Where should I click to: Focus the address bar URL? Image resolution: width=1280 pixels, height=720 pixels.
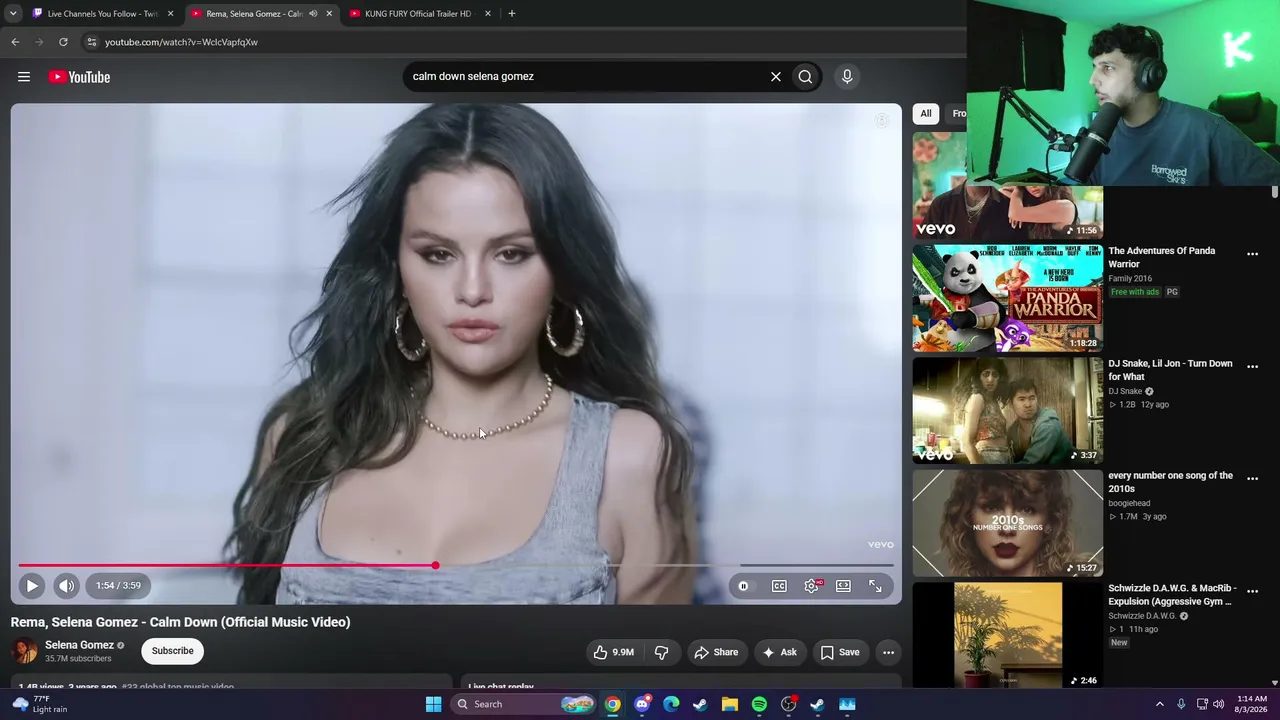point(181,42)
